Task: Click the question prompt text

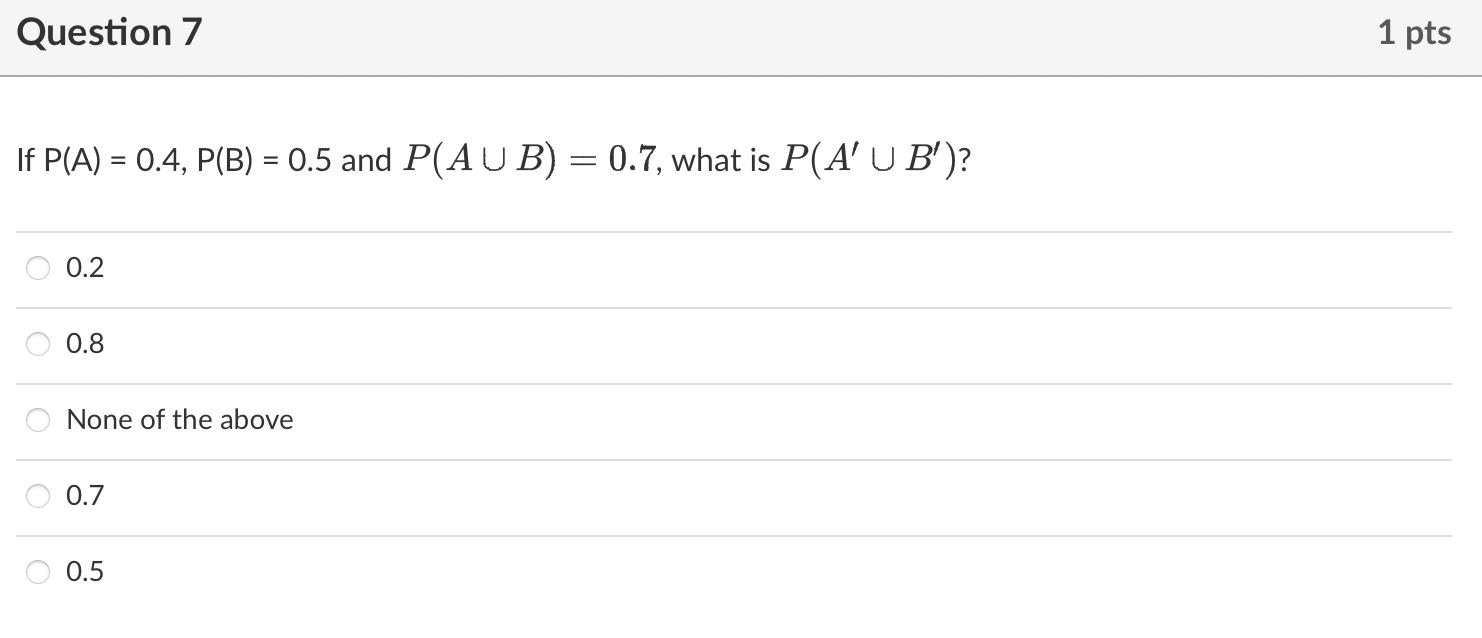Action: pos(490,158)
